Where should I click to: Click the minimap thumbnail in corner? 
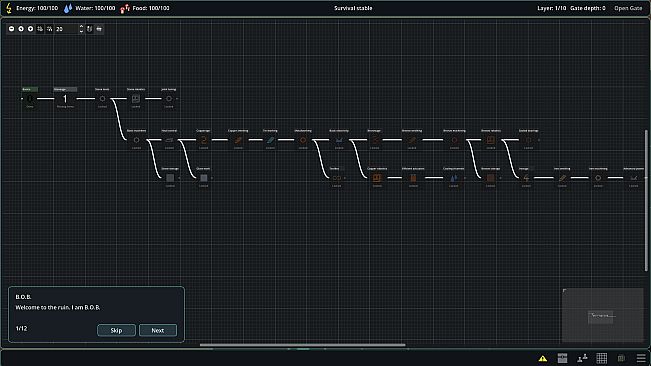[x=602, y=315]
